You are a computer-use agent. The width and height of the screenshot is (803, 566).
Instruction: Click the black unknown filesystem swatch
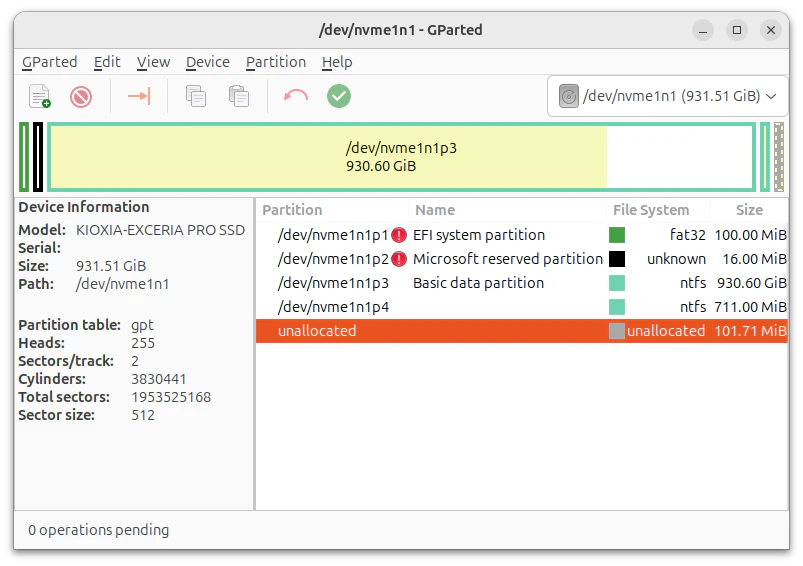(x=617, y=259)
